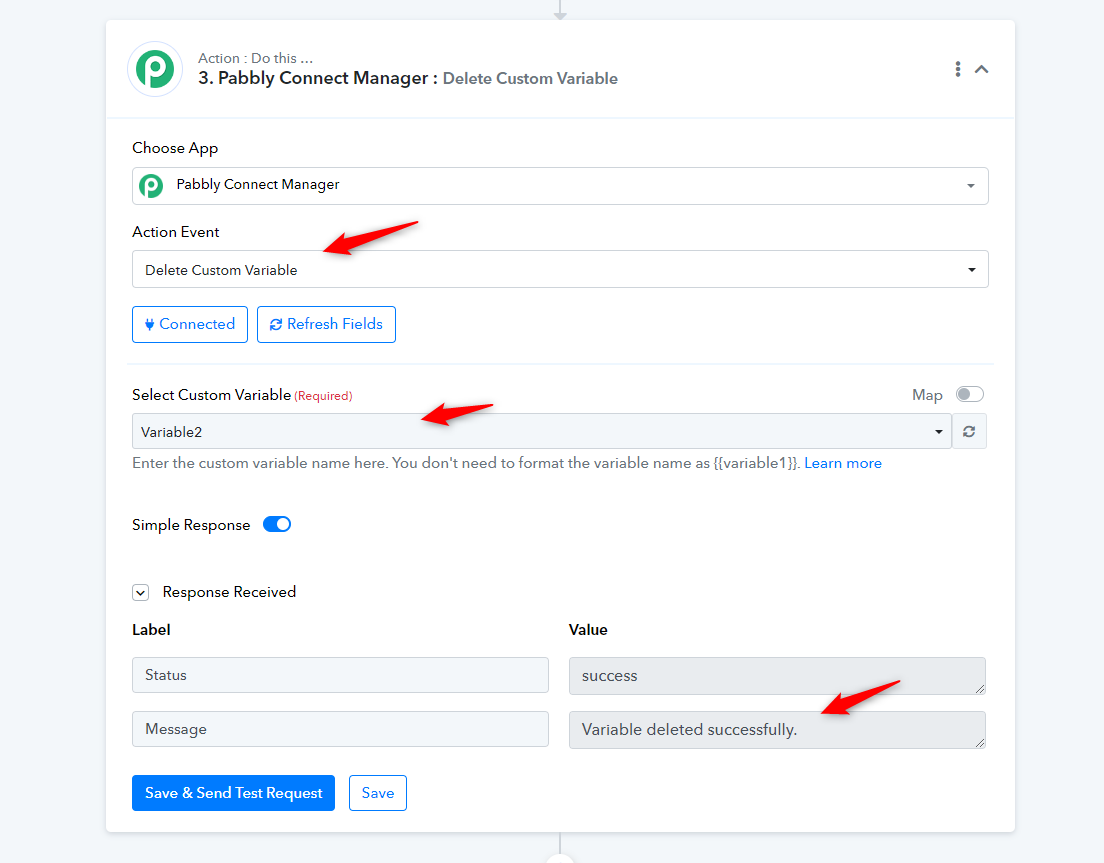Click the Variable deleted successfully value field
This screenshot has width=1104, height=863.
point(777,730)
